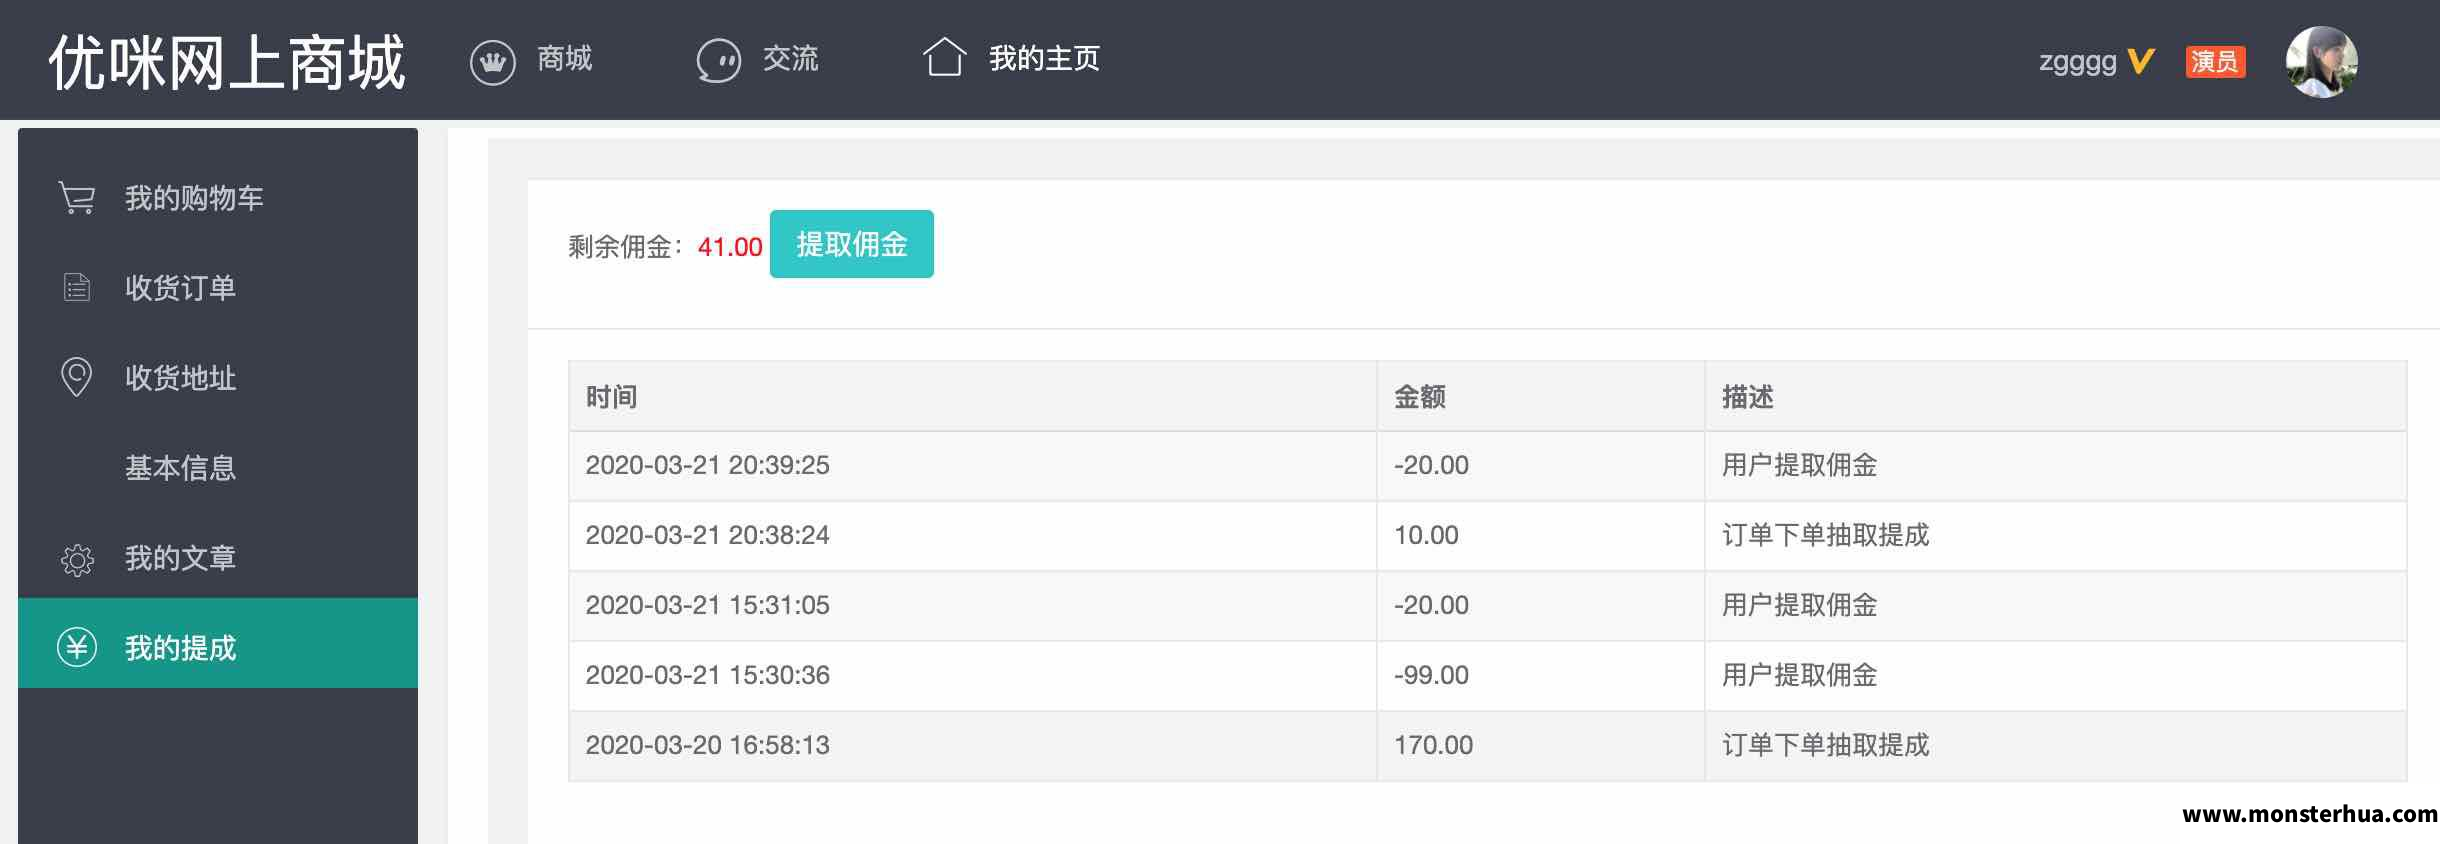The height and width of the screenshot is (844, 2440).
Task: Click the gear icon beside 我的文章
Action: [x=77, y=559]
